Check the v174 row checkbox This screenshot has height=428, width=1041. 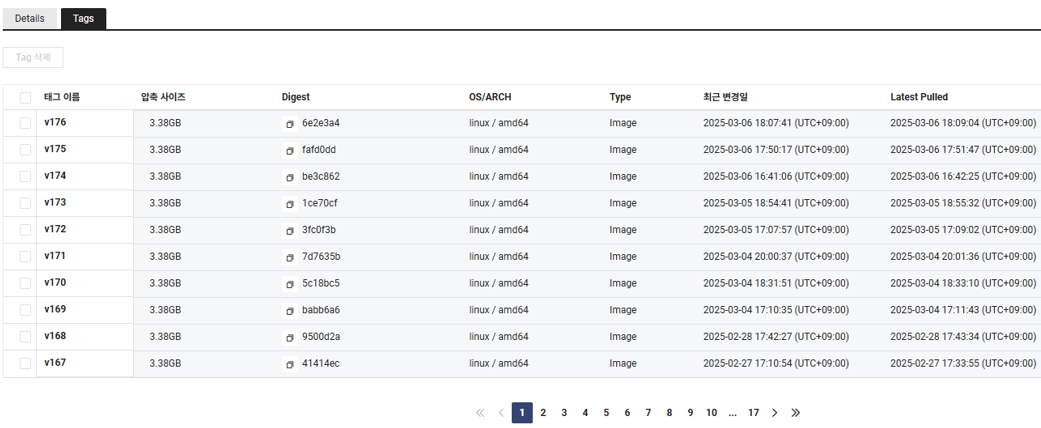tap(25, 177)
